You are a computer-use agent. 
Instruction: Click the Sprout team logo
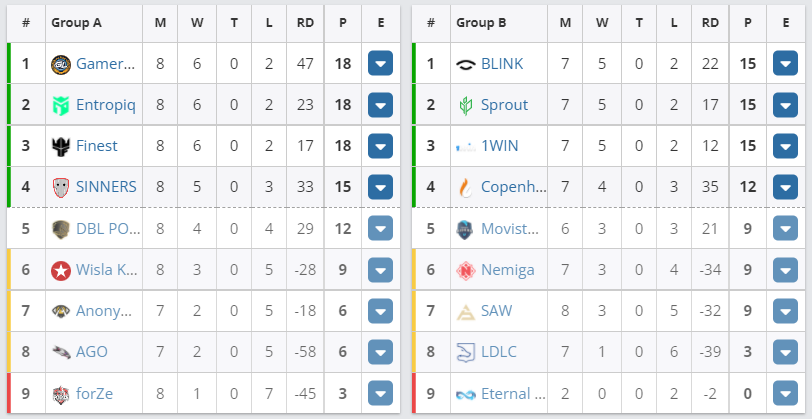(465, 105)
